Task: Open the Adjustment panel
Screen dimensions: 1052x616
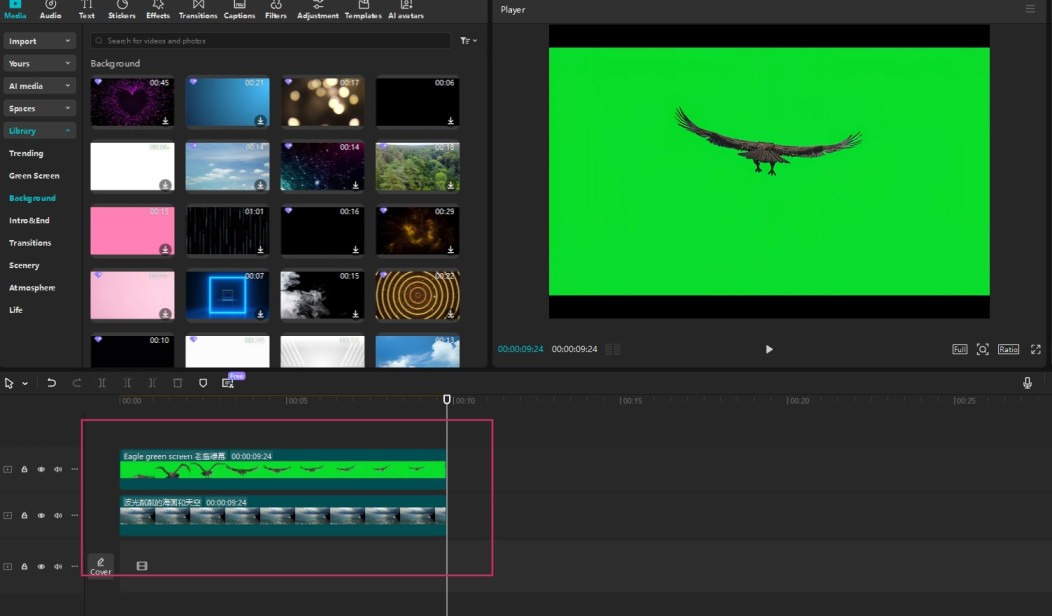Action: pos(317,9)
